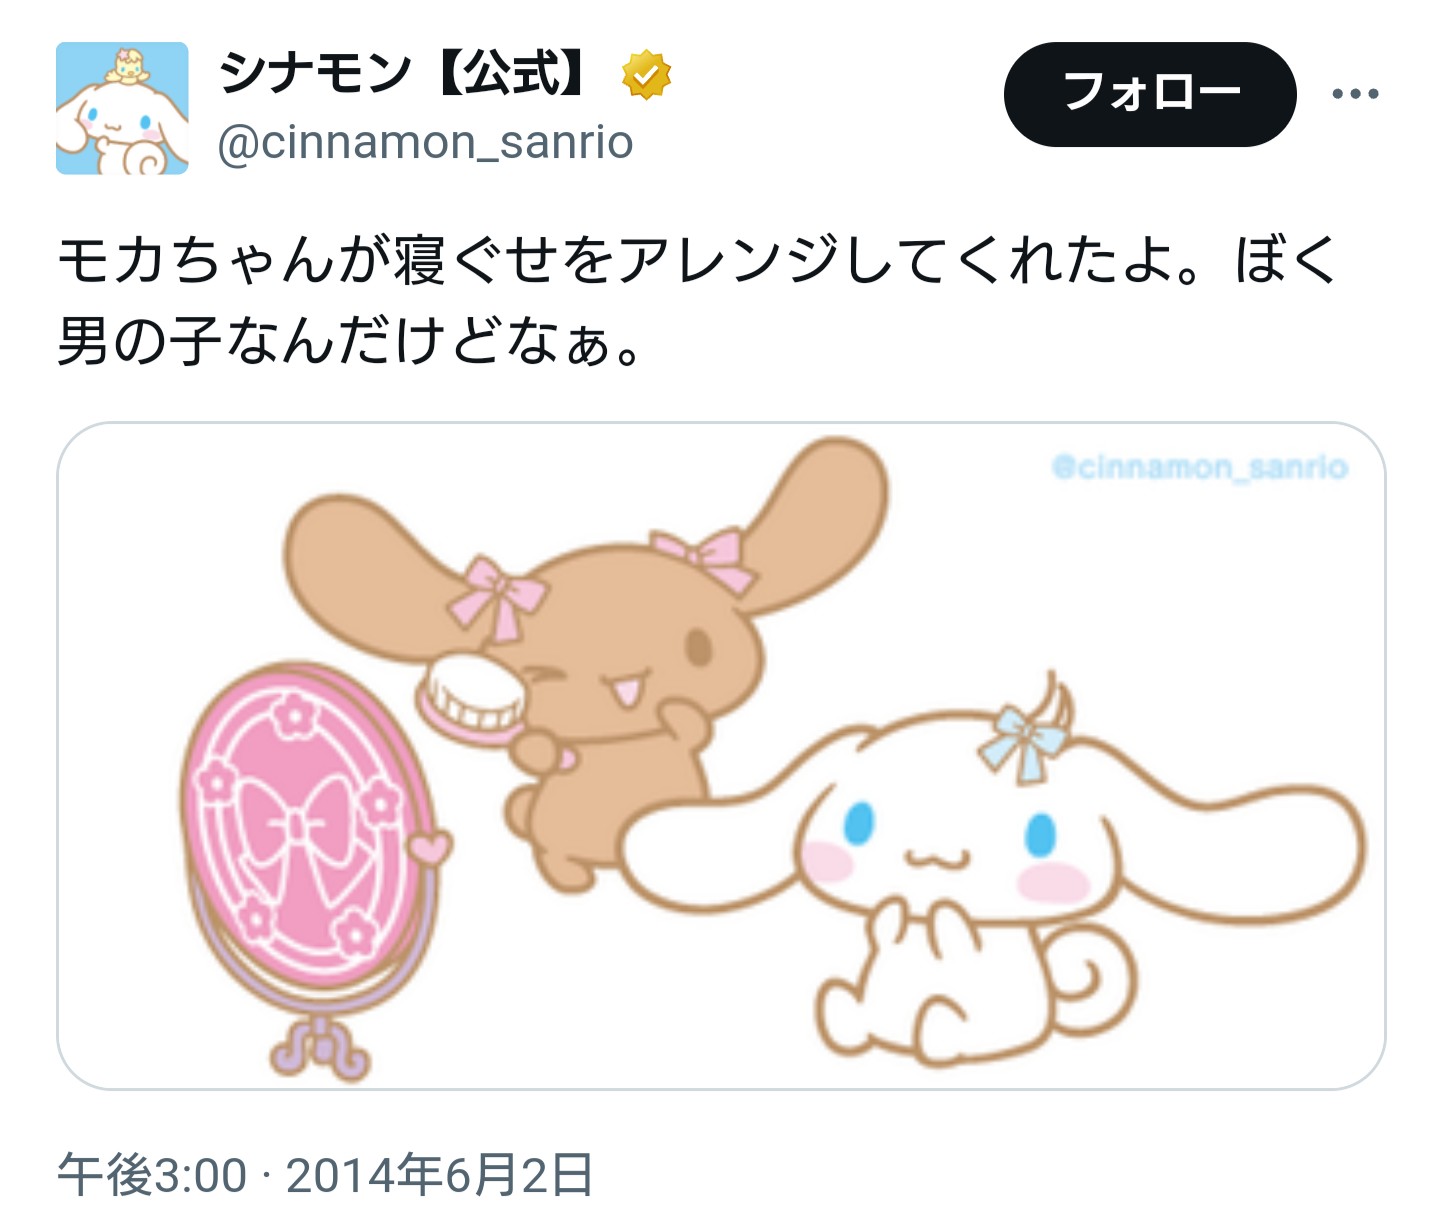Click the pink bow on Mocha's left ear

tap(497, 596)
